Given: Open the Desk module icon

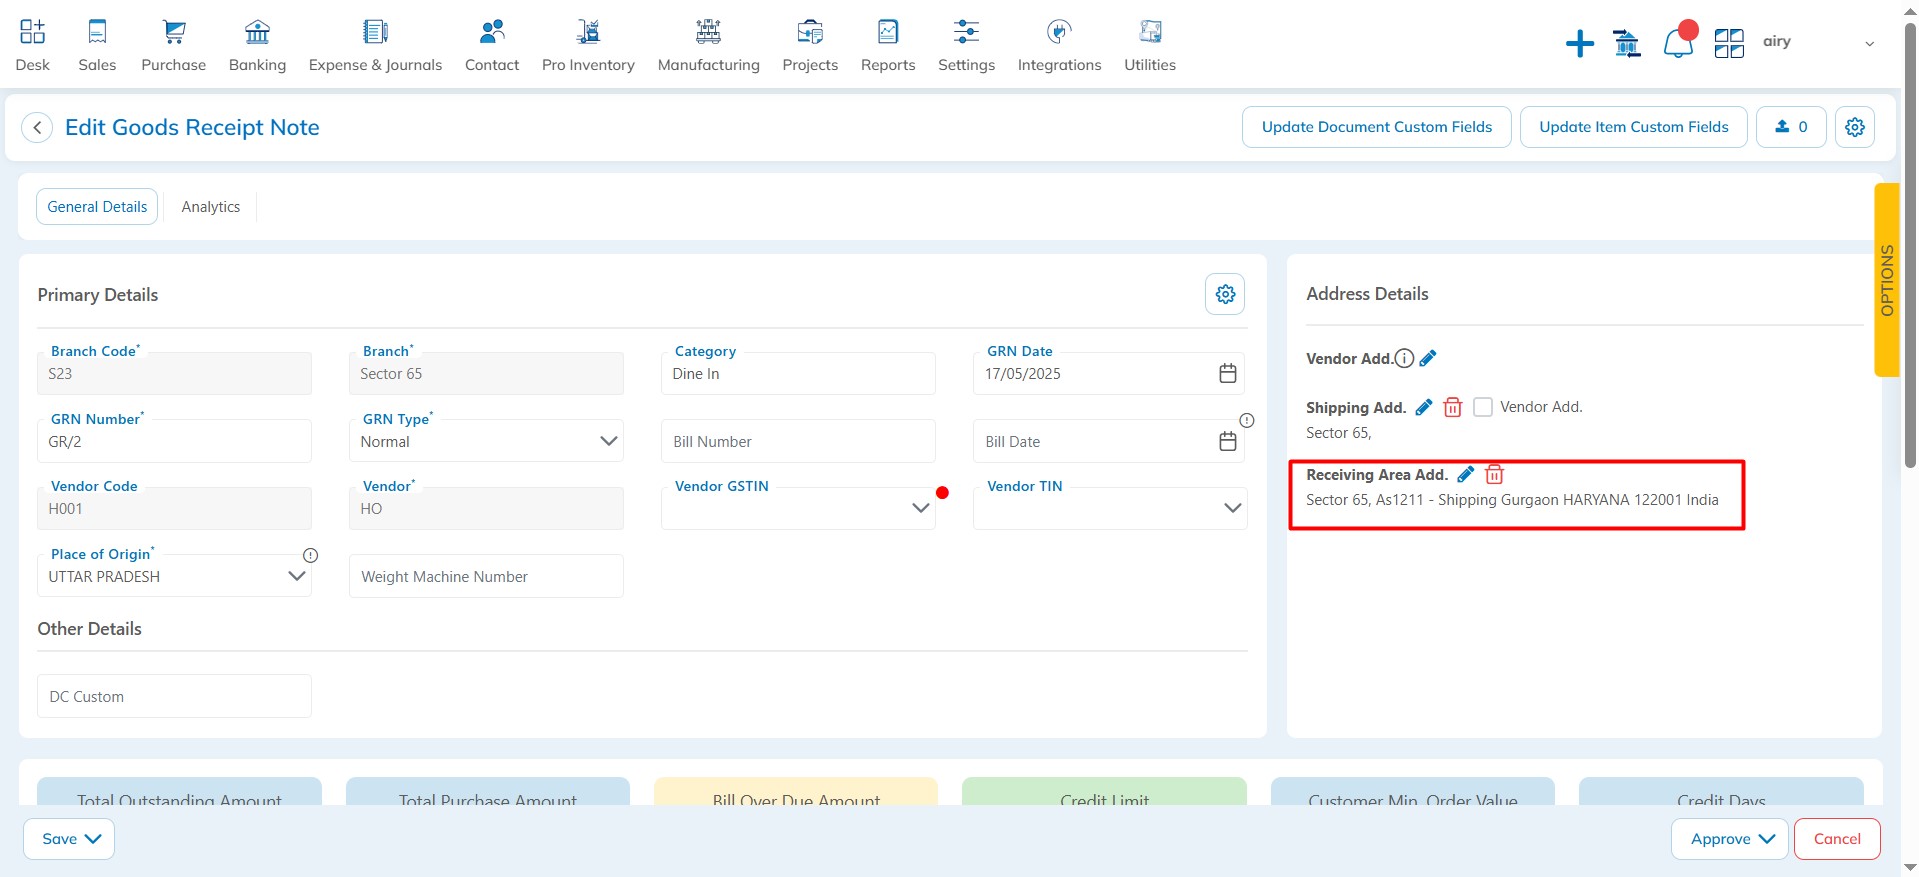Looking at the screenshot, I should click(x=32, y=32).
